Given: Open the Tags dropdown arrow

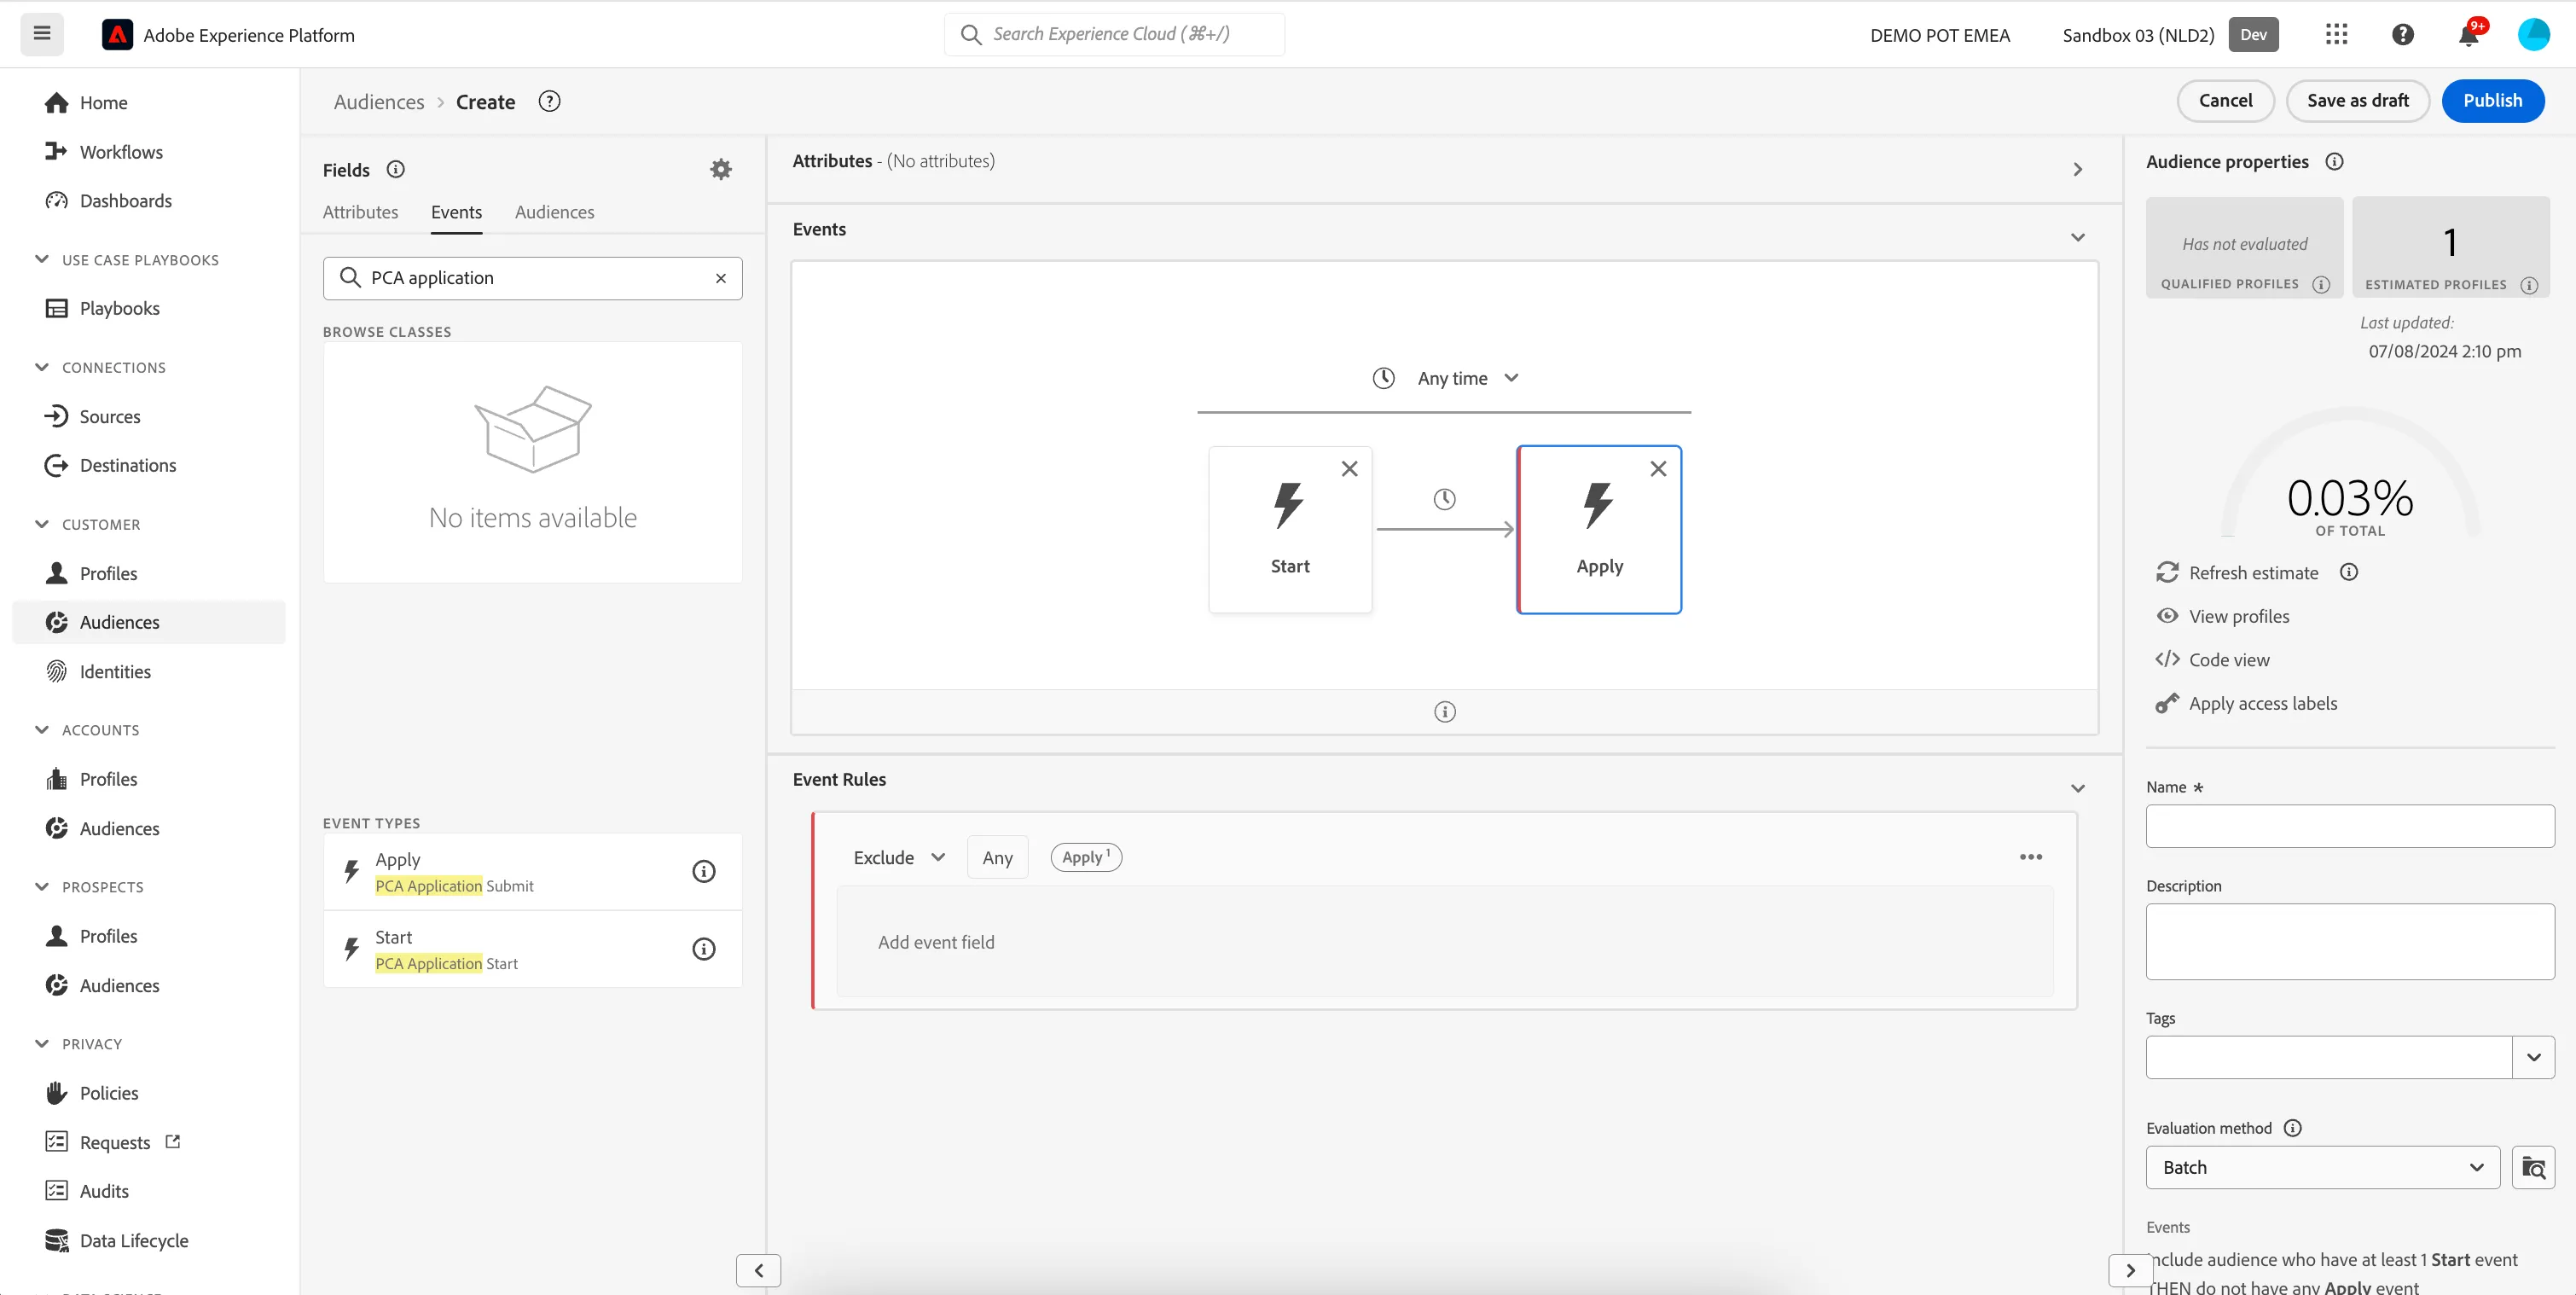Looking at the screenshot, I should tap(2533, 1057).
